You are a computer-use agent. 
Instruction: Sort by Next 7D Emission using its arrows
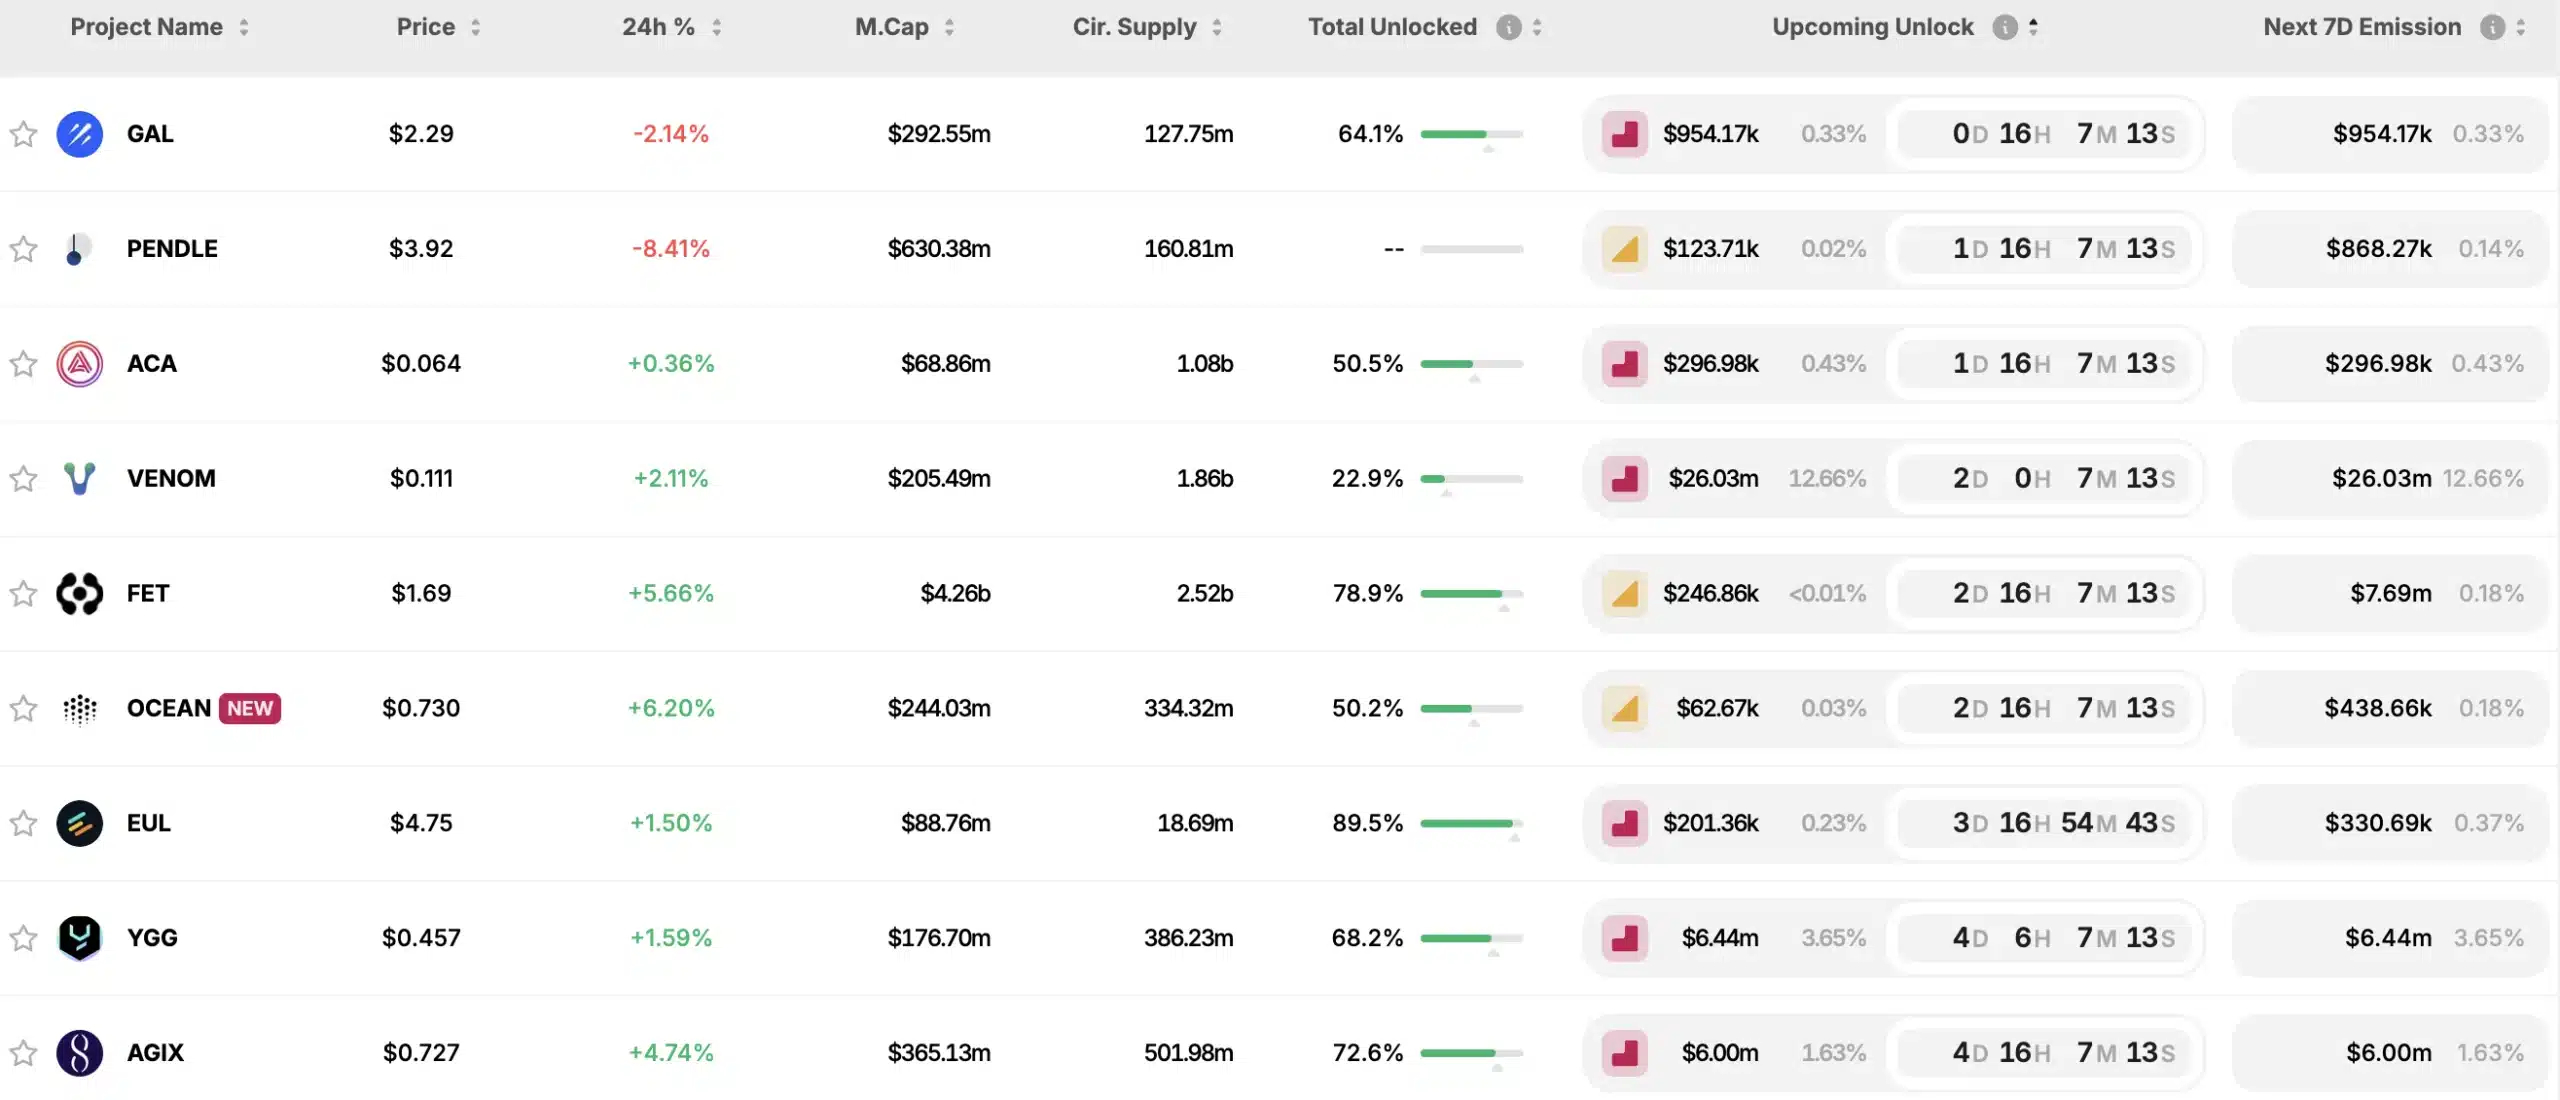coord(2521,28)
